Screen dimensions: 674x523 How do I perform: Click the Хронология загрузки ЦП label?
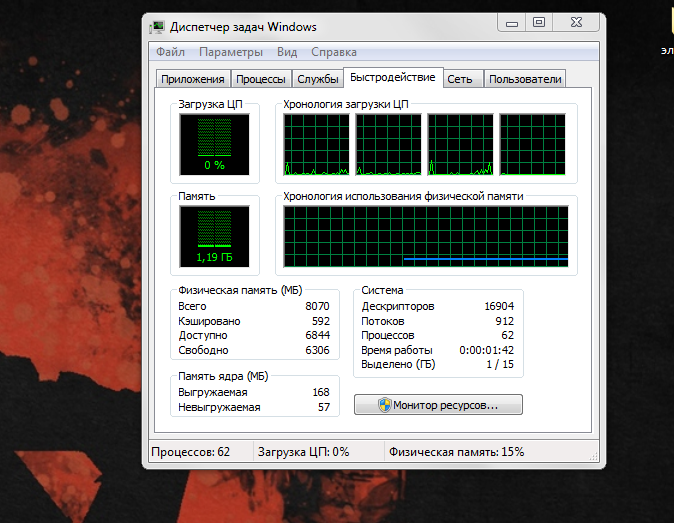(346, 104)
